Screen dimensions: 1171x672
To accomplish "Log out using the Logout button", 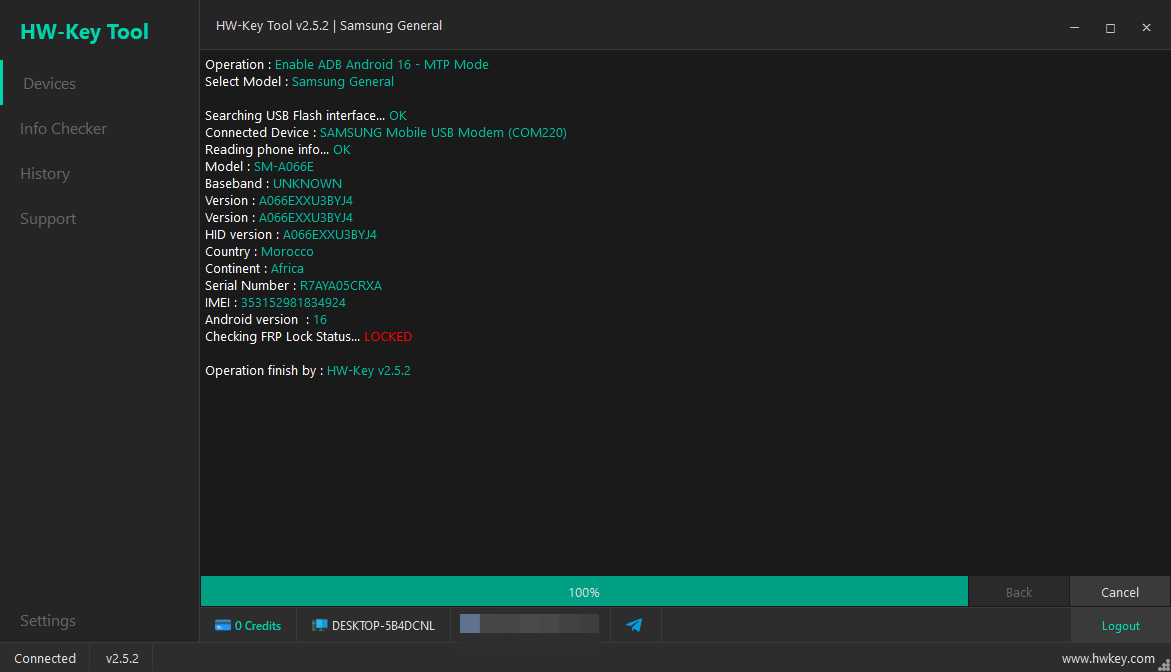I will tap(1120, 626).
